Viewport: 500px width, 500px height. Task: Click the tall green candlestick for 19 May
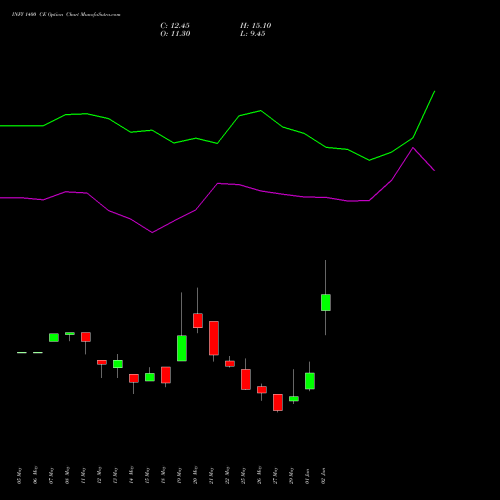pyautogui.click(x=182, y=348)
